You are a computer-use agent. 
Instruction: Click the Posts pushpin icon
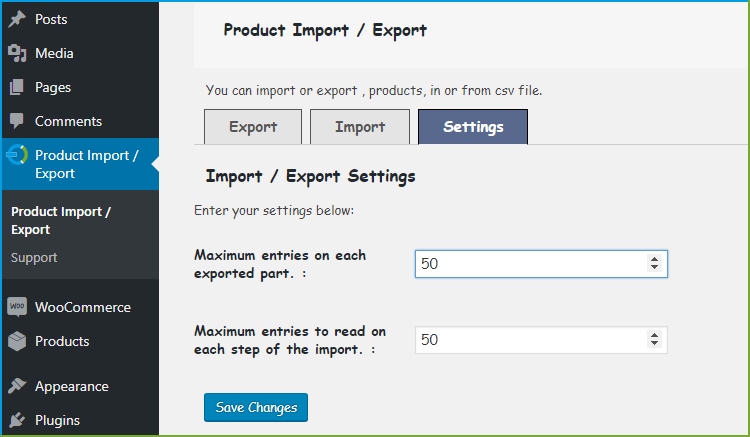pyautogui.click(x=17, y=19)
